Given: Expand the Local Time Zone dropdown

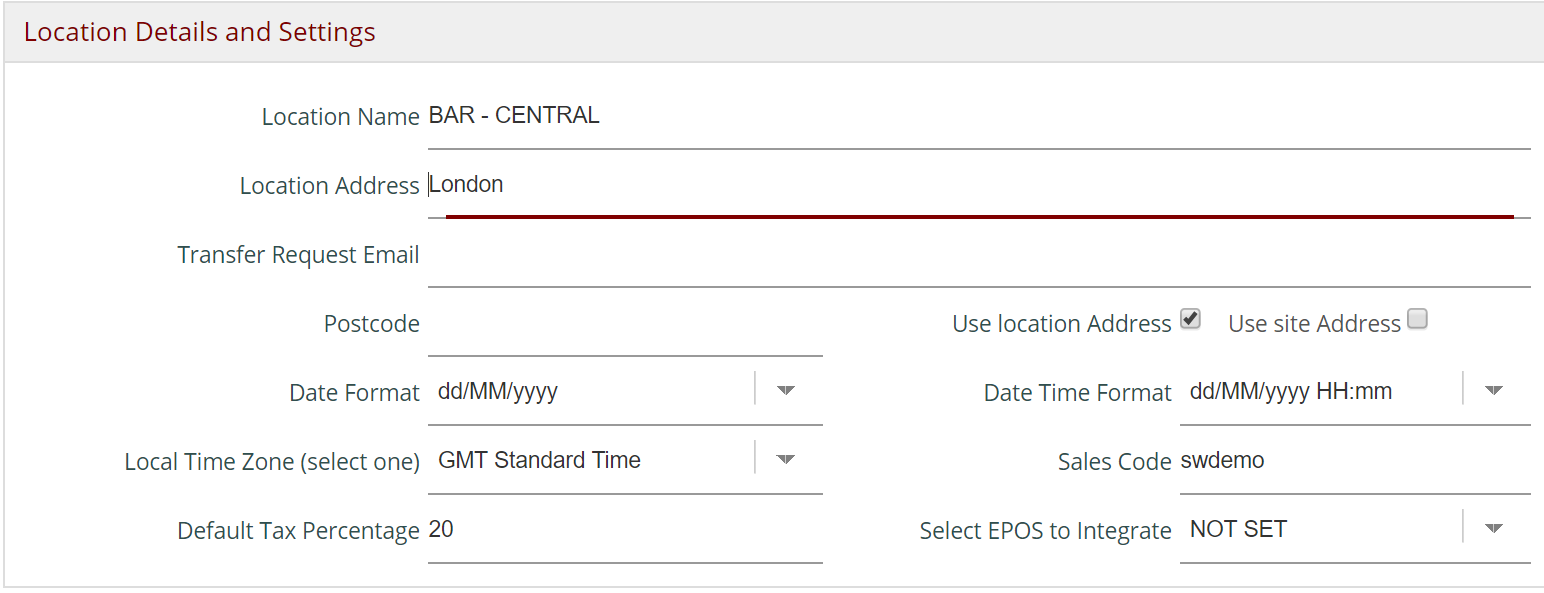Looking at the screenshot, I should click(786, 459).
